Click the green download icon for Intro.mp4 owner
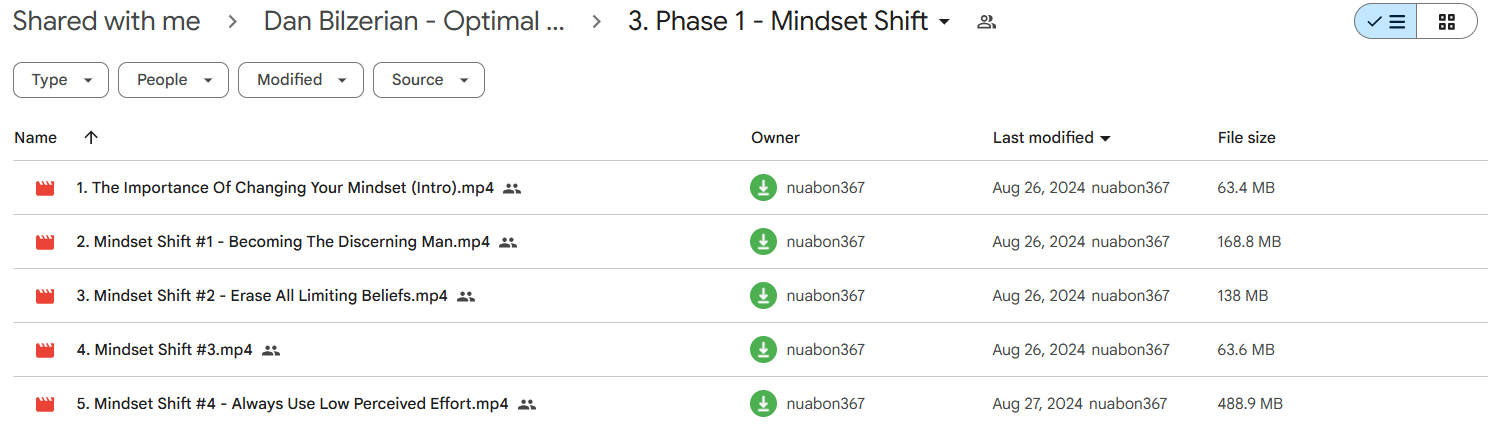The width and height of the screenshot is (1488, 428). pyautogui.click(x=763, y=188)
